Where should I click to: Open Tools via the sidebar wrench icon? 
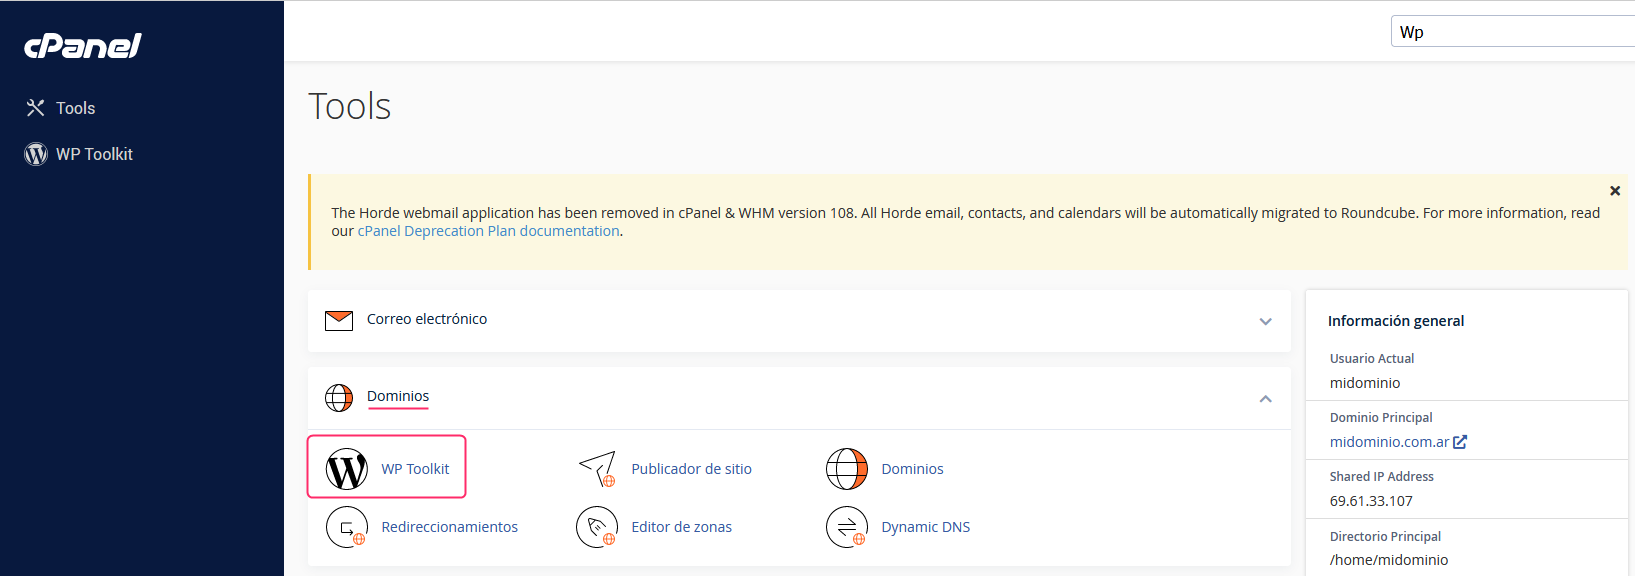(36, 108)
